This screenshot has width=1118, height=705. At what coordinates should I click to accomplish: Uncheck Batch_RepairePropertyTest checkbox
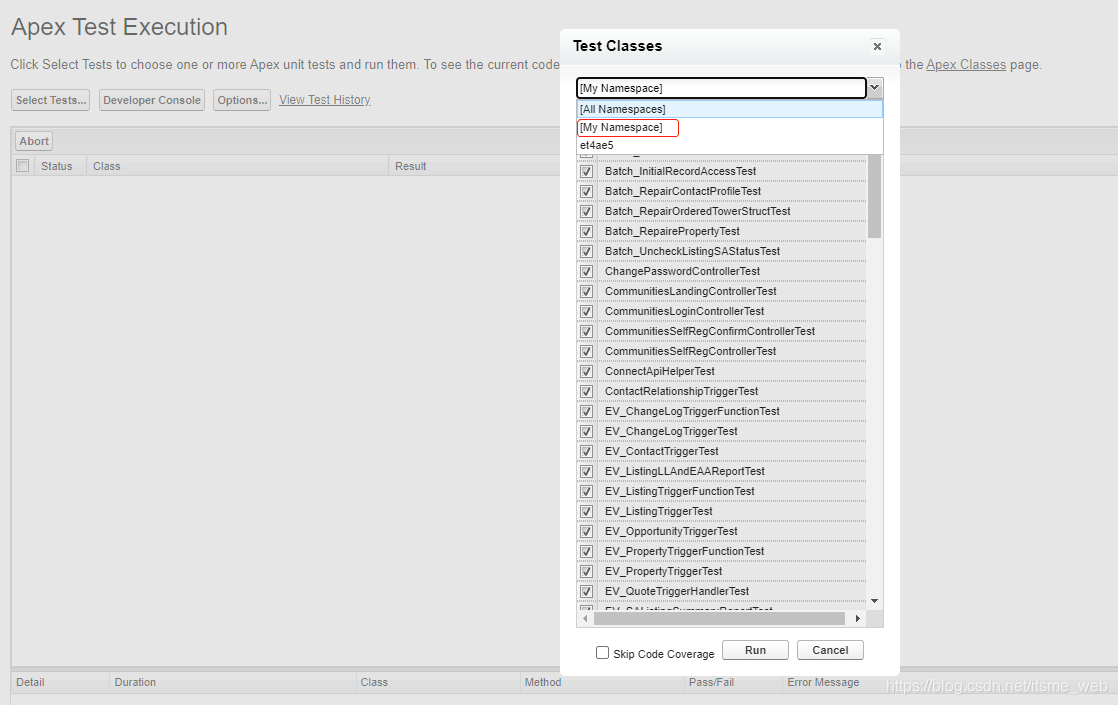coord(586,232)
